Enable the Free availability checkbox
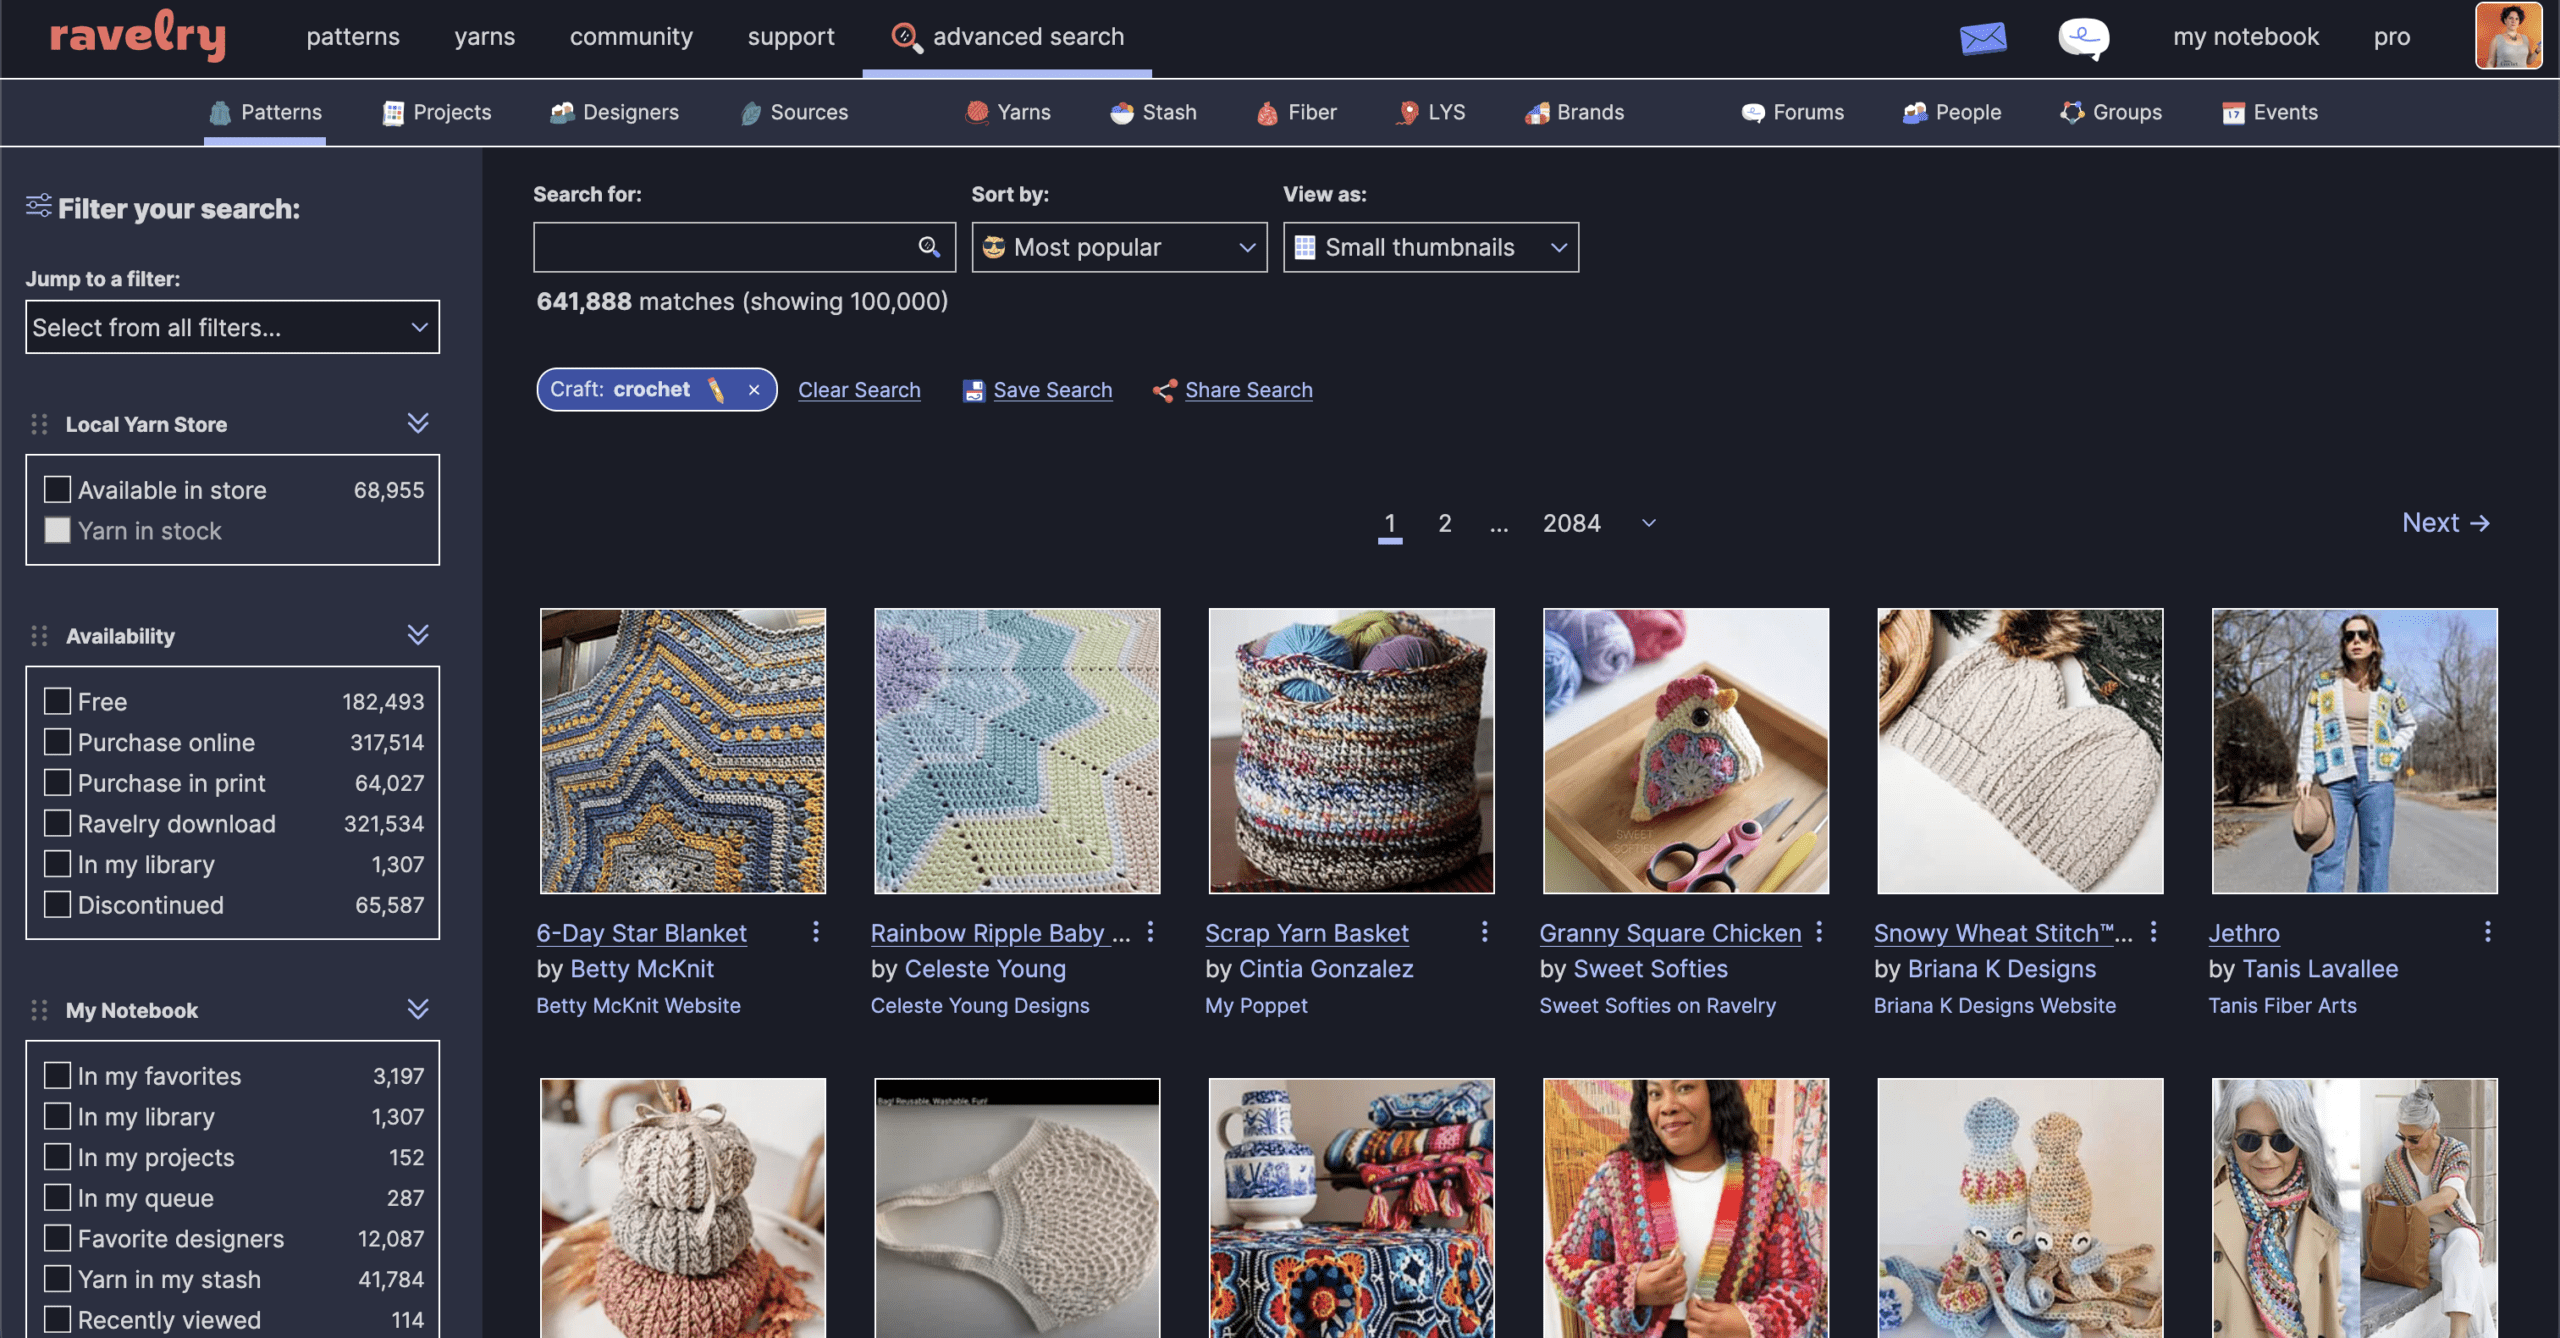Image resolution: width=2560 pixels, height=1338 pixels. click(57, 701)
